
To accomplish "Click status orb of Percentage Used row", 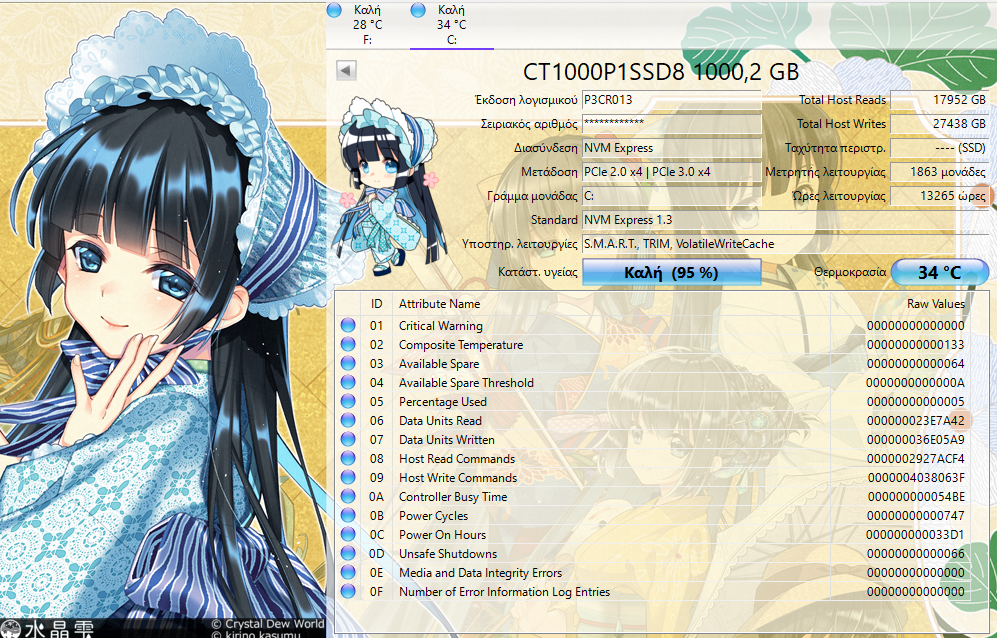I will 348,401.
